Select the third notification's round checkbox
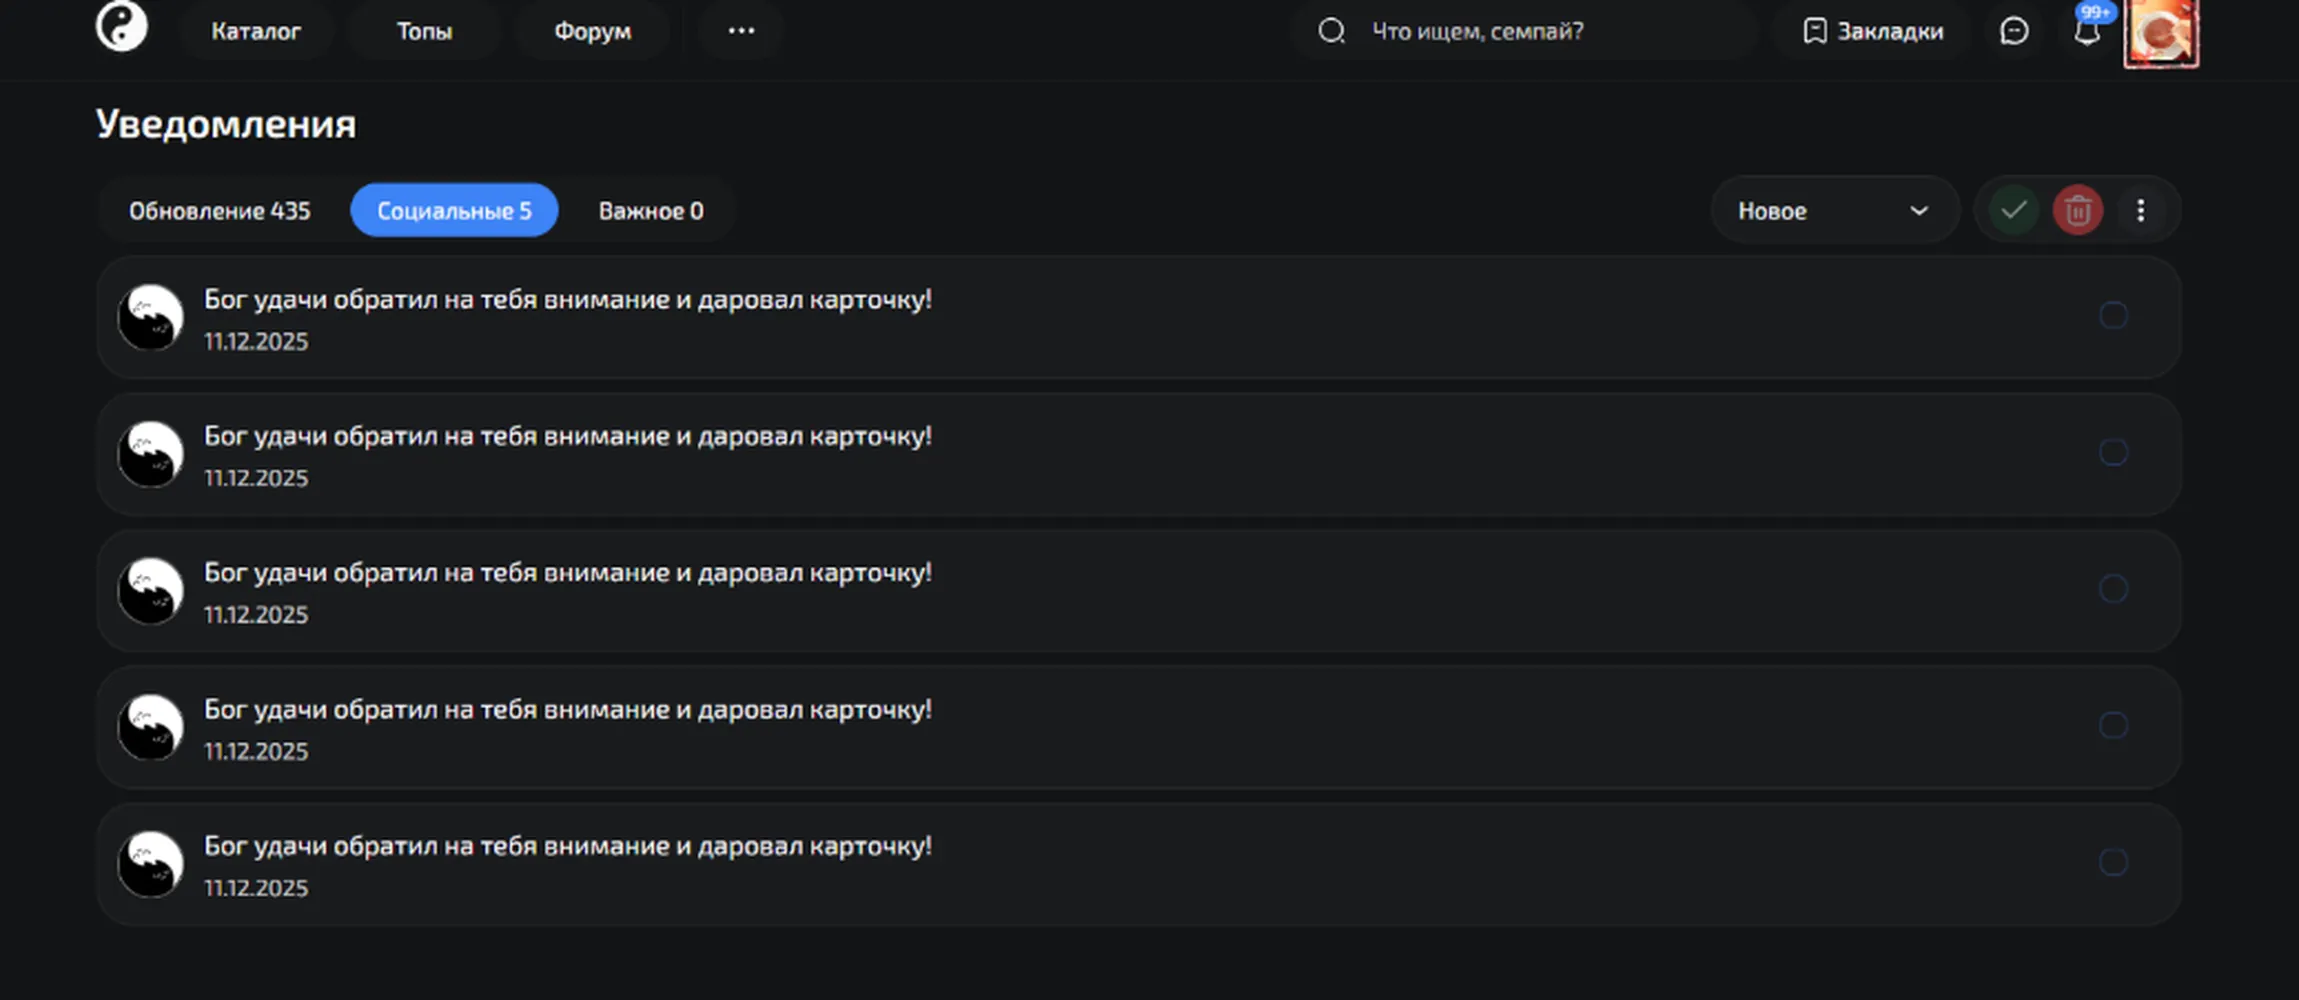The height and width of the screenshot is (1000, 2299). point(2112,588)
